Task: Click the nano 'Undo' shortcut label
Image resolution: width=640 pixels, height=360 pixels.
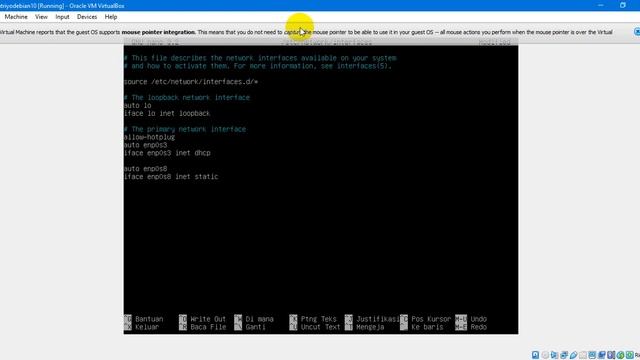Action: [x=478, y=319]
